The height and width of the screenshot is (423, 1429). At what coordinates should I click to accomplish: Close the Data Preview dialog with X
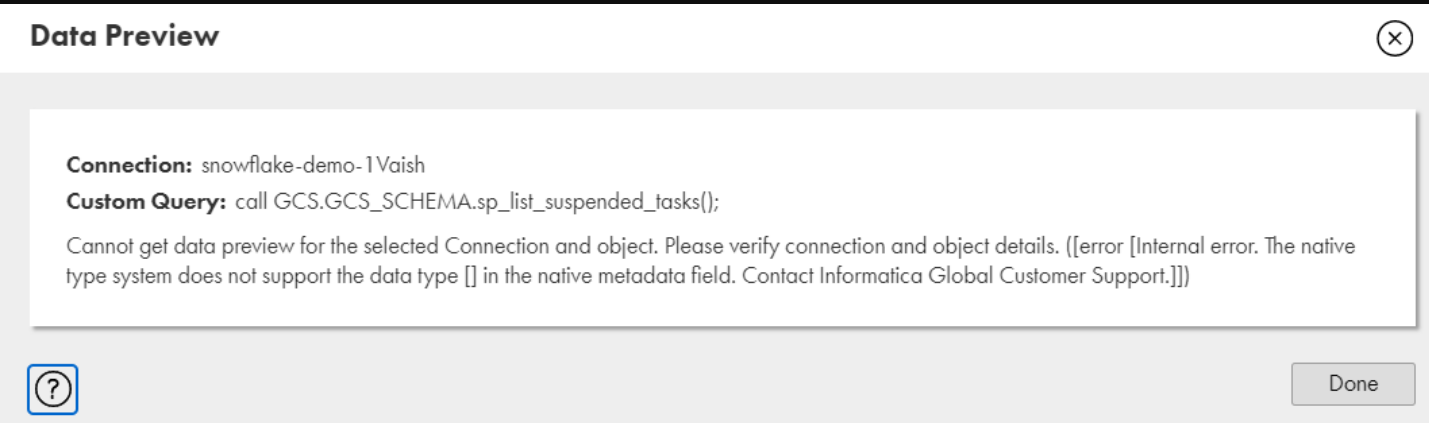click(1395, 38)
